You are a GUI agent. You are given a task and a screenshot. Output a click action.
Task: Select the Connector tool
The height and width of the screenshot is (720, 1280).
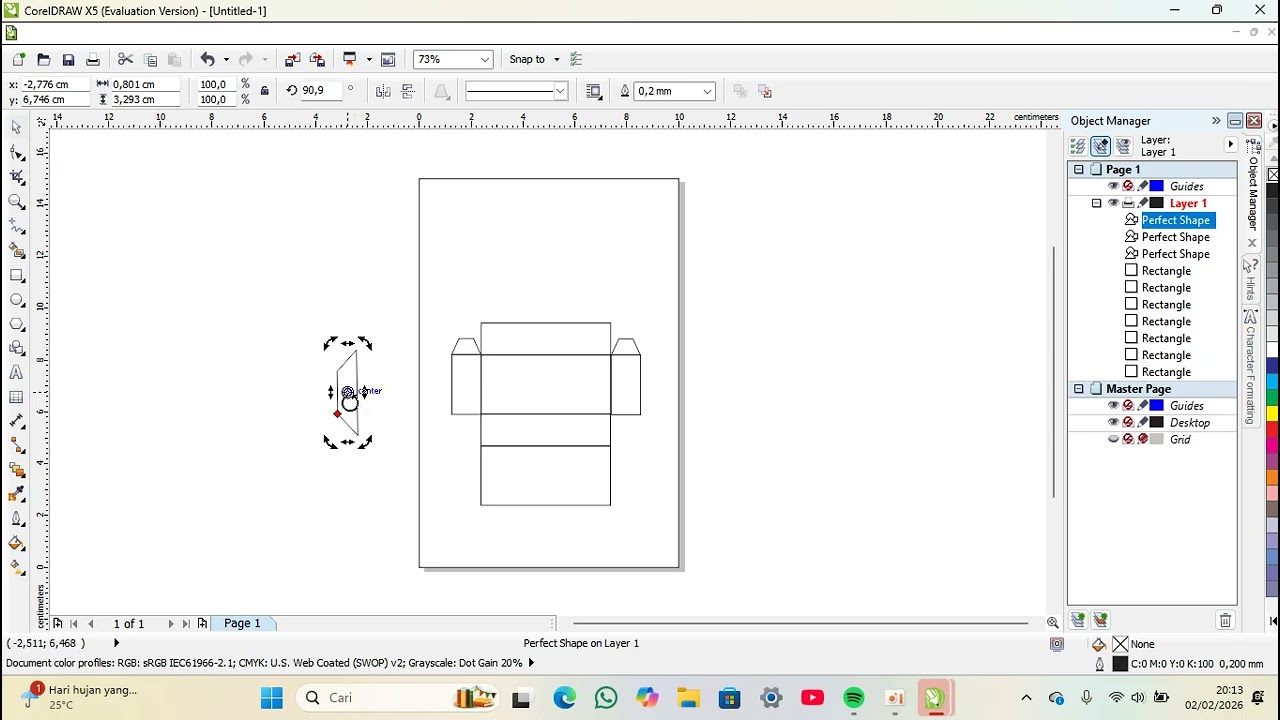(x=16, y=446)
